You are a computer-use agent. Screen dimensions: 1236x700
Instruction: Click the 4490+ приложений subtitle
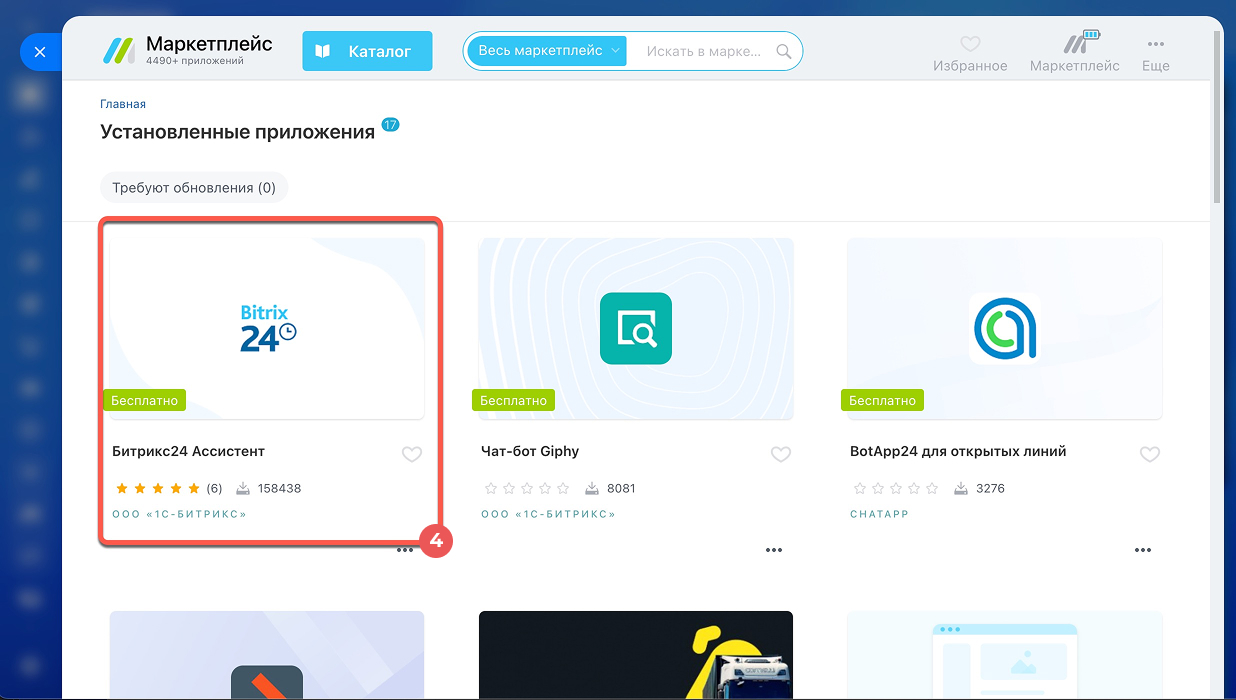(194, 61)
